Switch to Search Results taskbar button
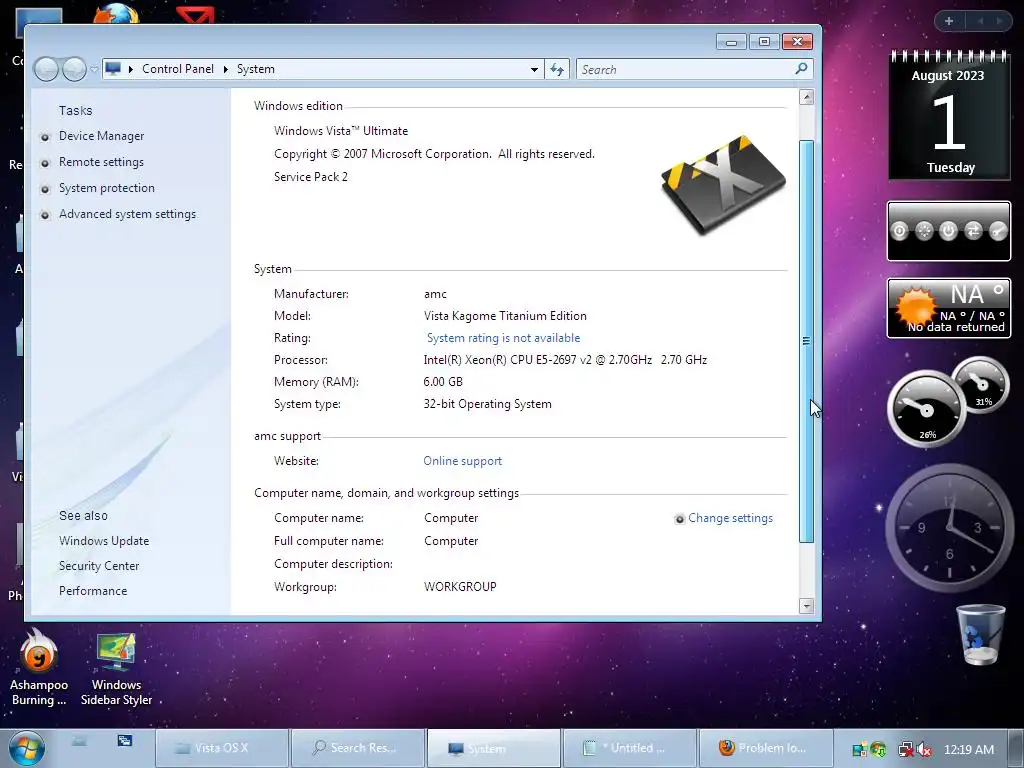 click(x=358, y=748)
